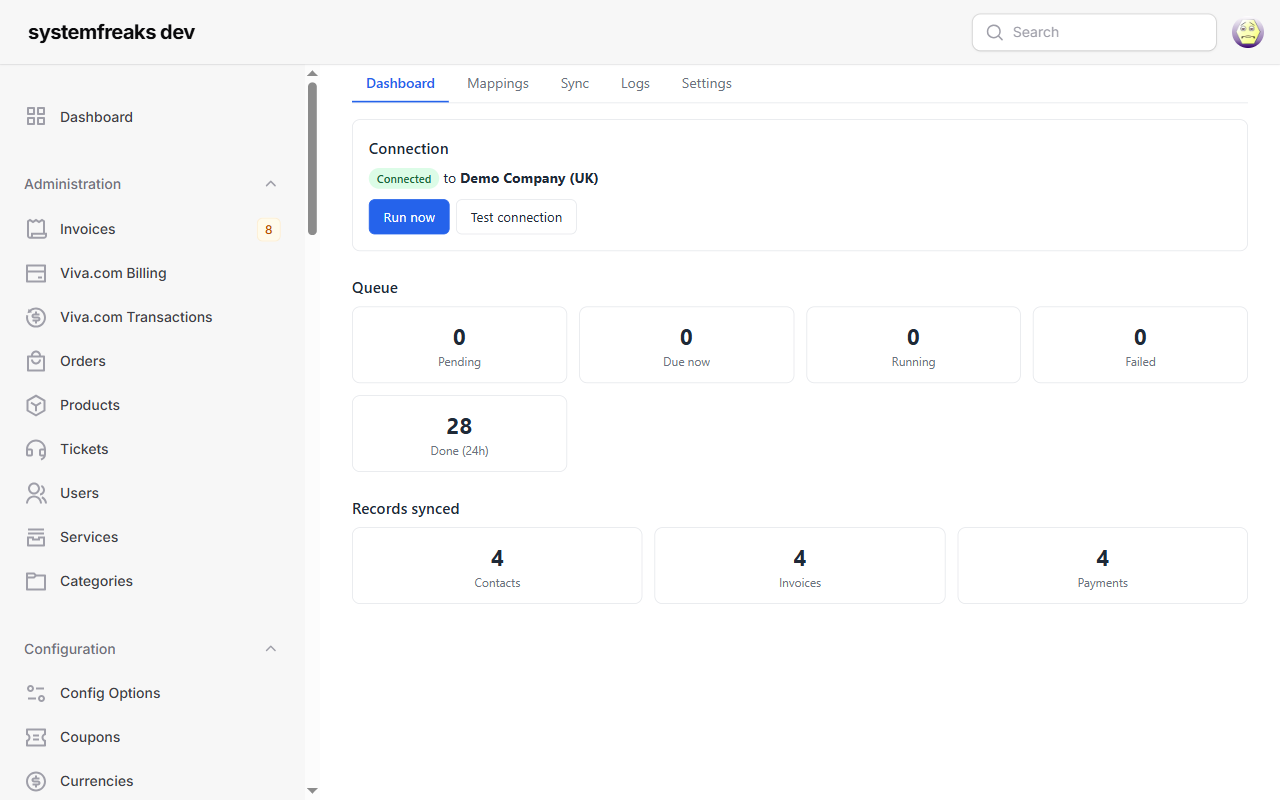Click the Test connection button
Image resolution: width=1280 pixels, height=800 pixels.
point(516,217)
